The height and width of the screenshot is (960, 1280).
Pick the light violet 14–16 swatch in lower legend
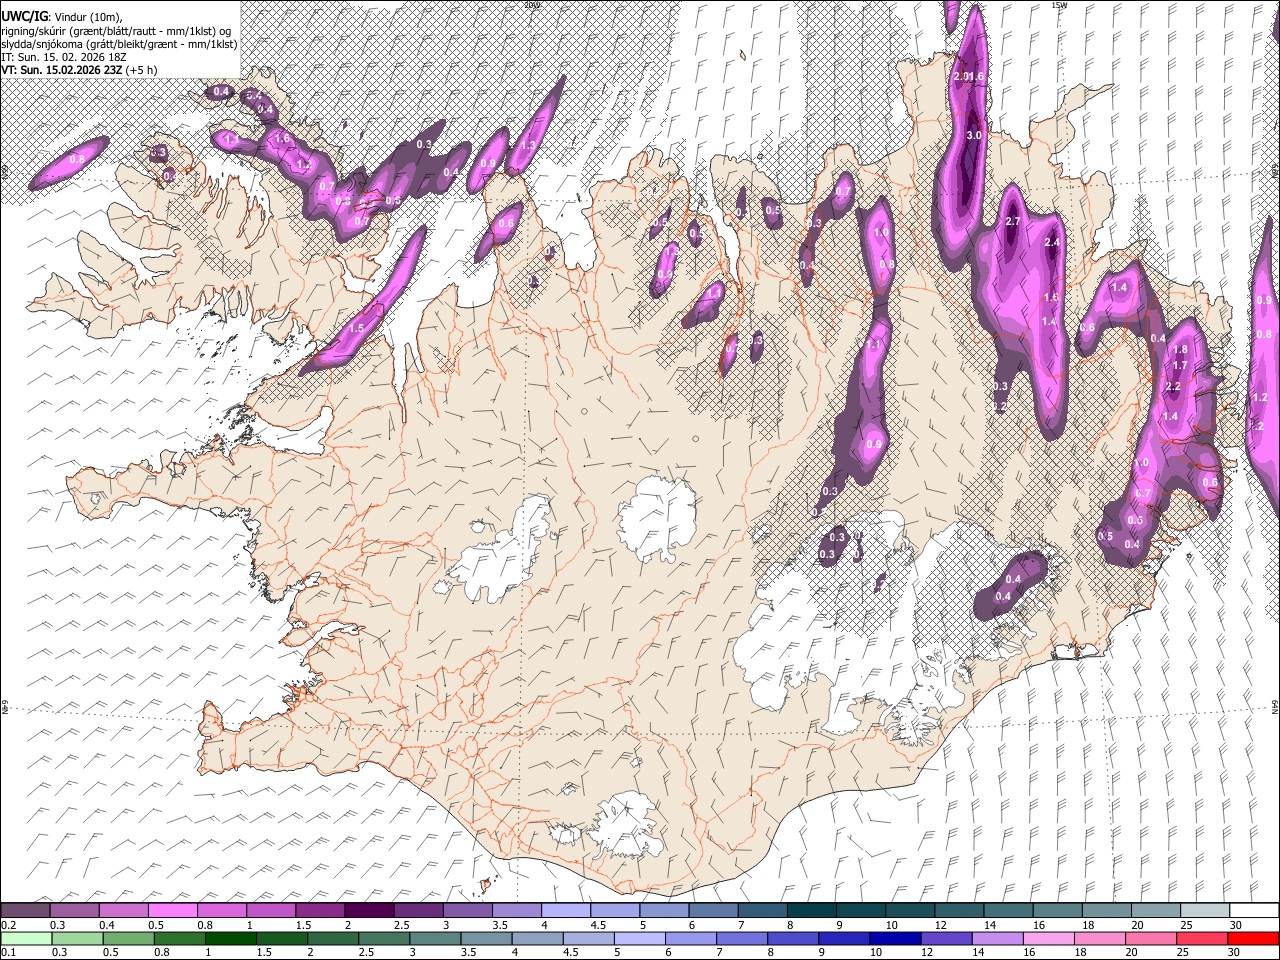click(997, 938)
